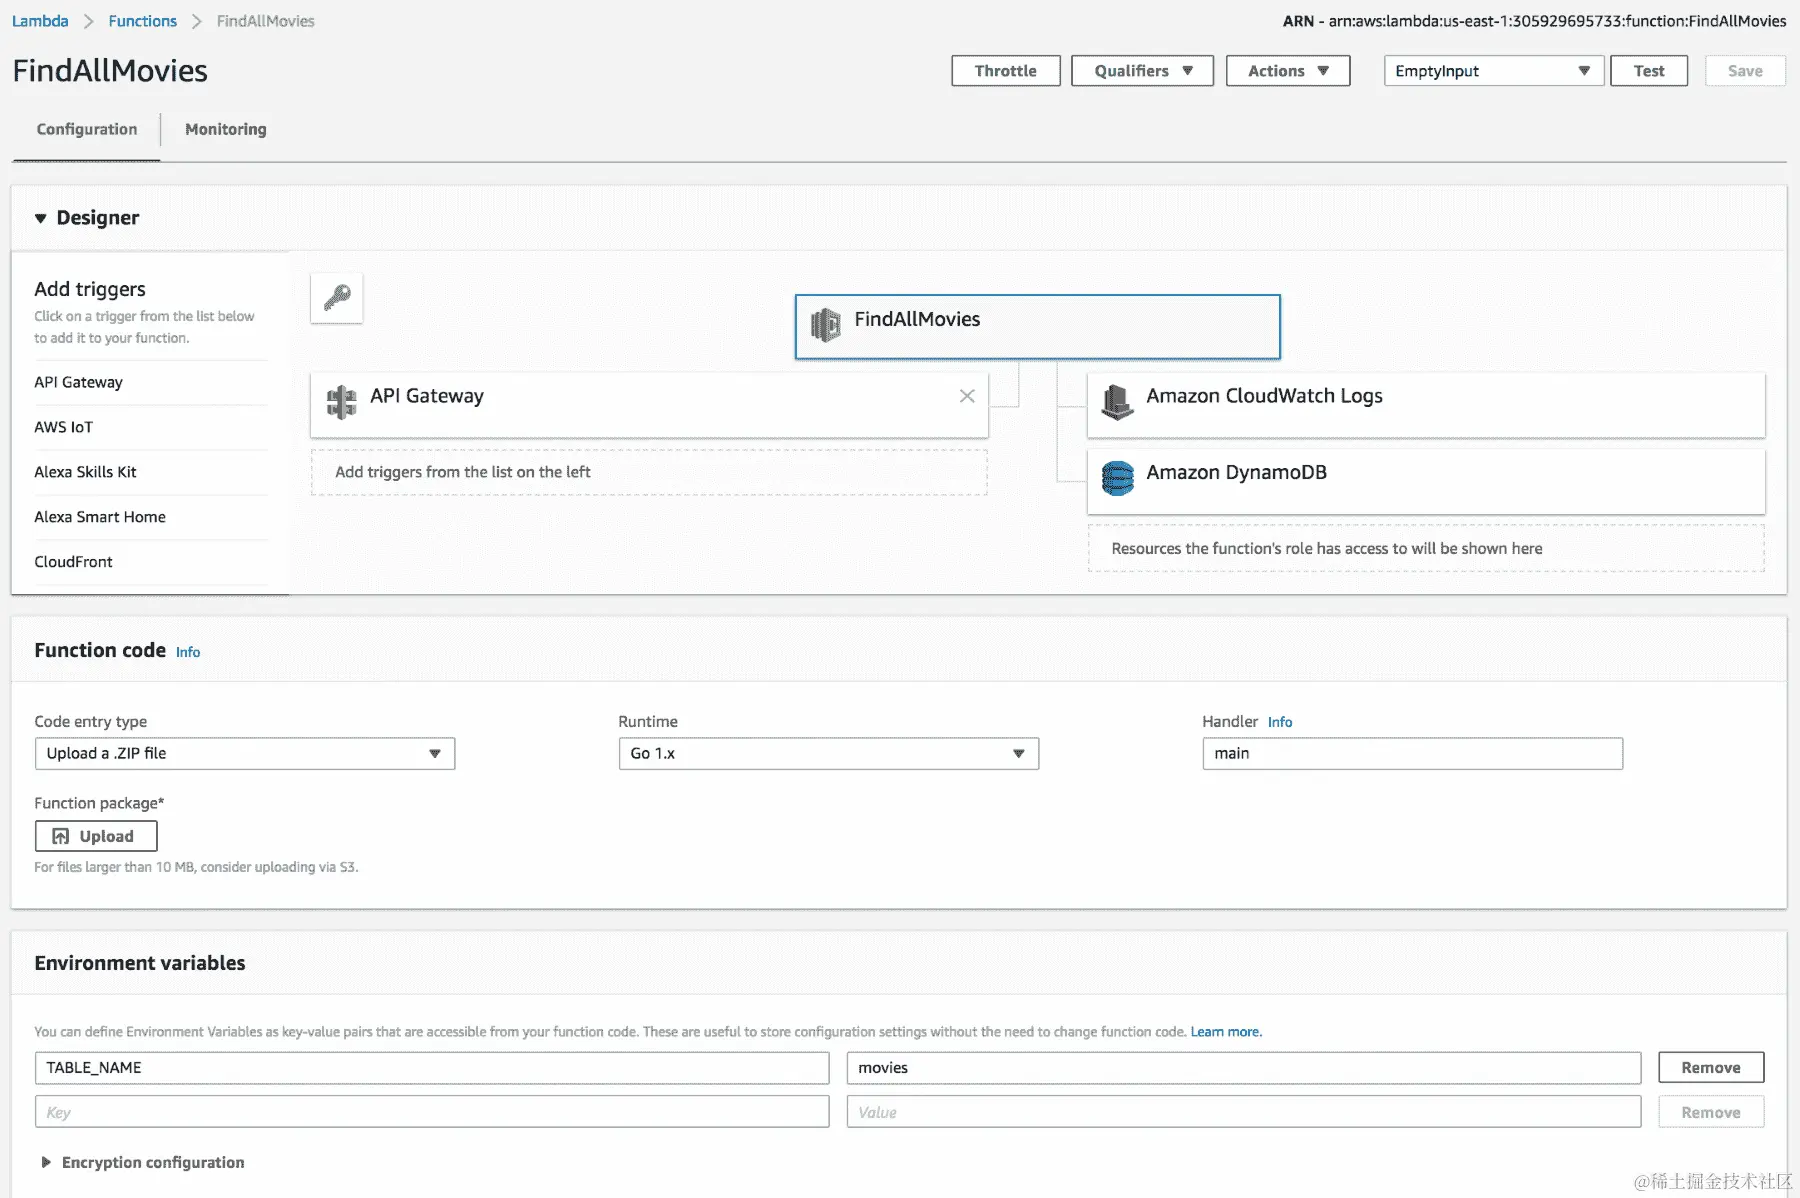The width and height of the screenshot is (1800, 1198).
Task: Open the Code entry type dropdown
Action: [x=245, y=753]
